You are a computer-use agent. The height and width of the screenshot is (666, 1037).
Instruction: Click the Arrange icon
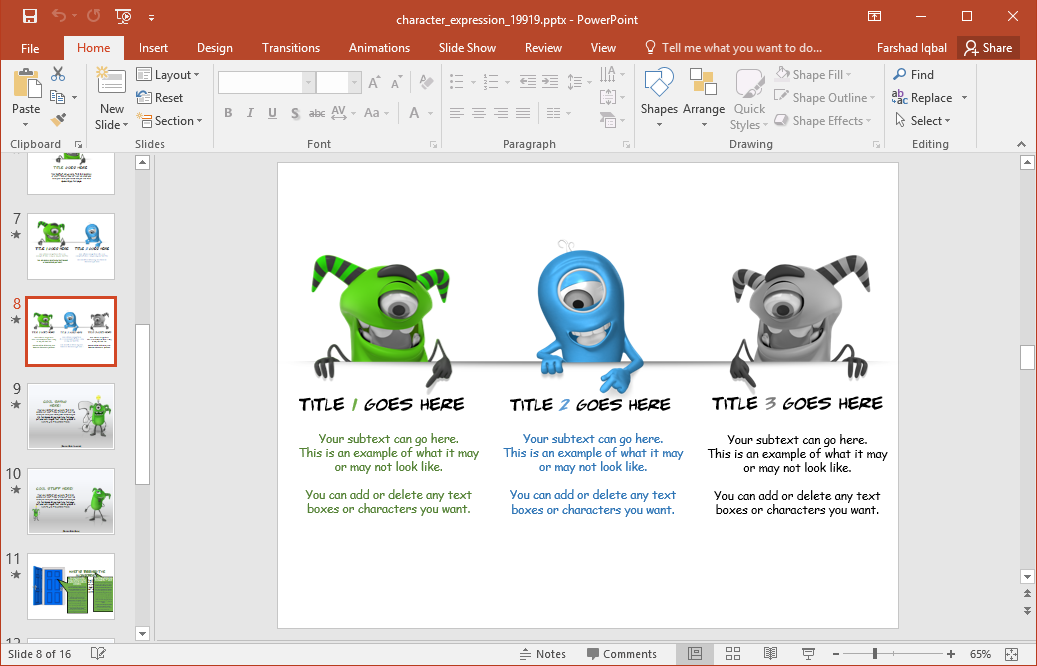click(703, 83)
